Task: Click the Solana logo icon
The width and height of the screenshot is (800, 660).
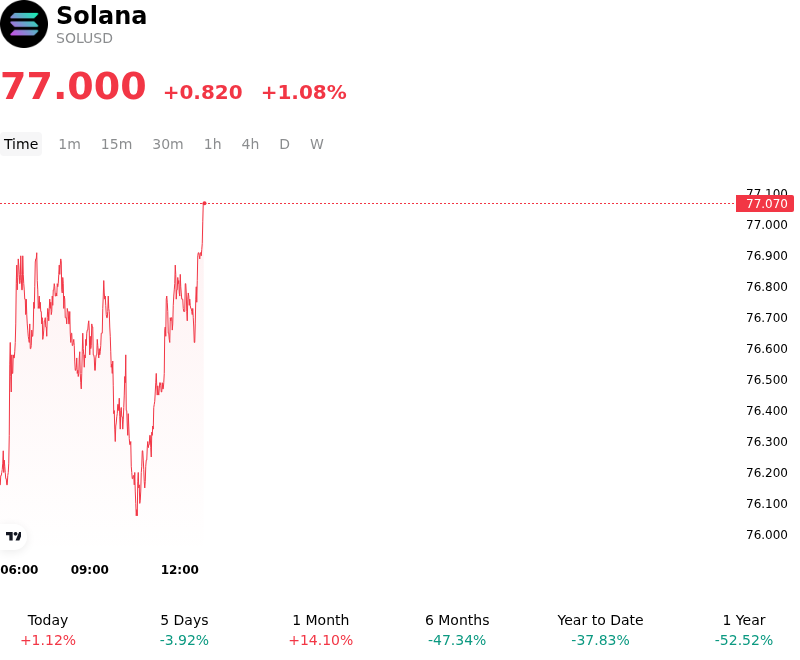Action: [24, 24]
